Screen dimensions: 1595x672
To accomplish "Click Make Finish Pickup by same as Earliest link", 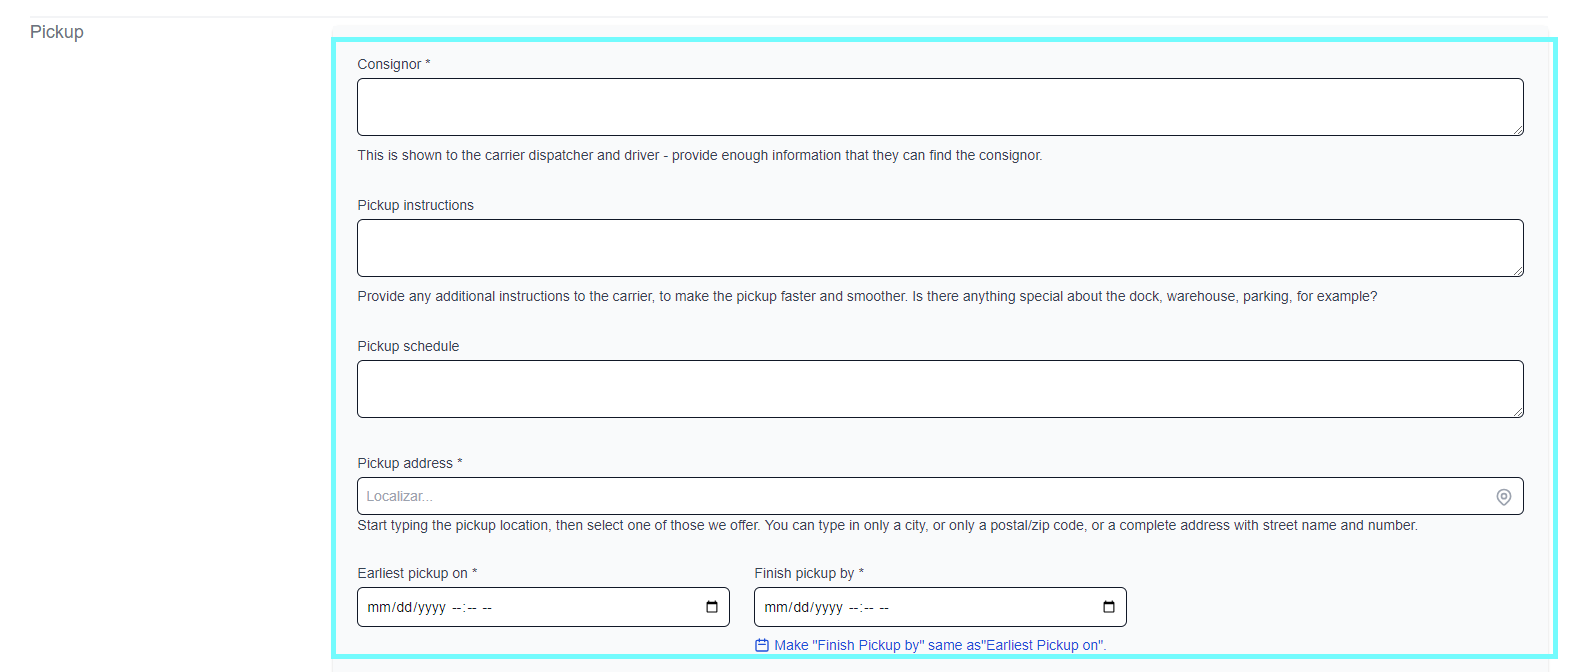I will click(940, 645).
